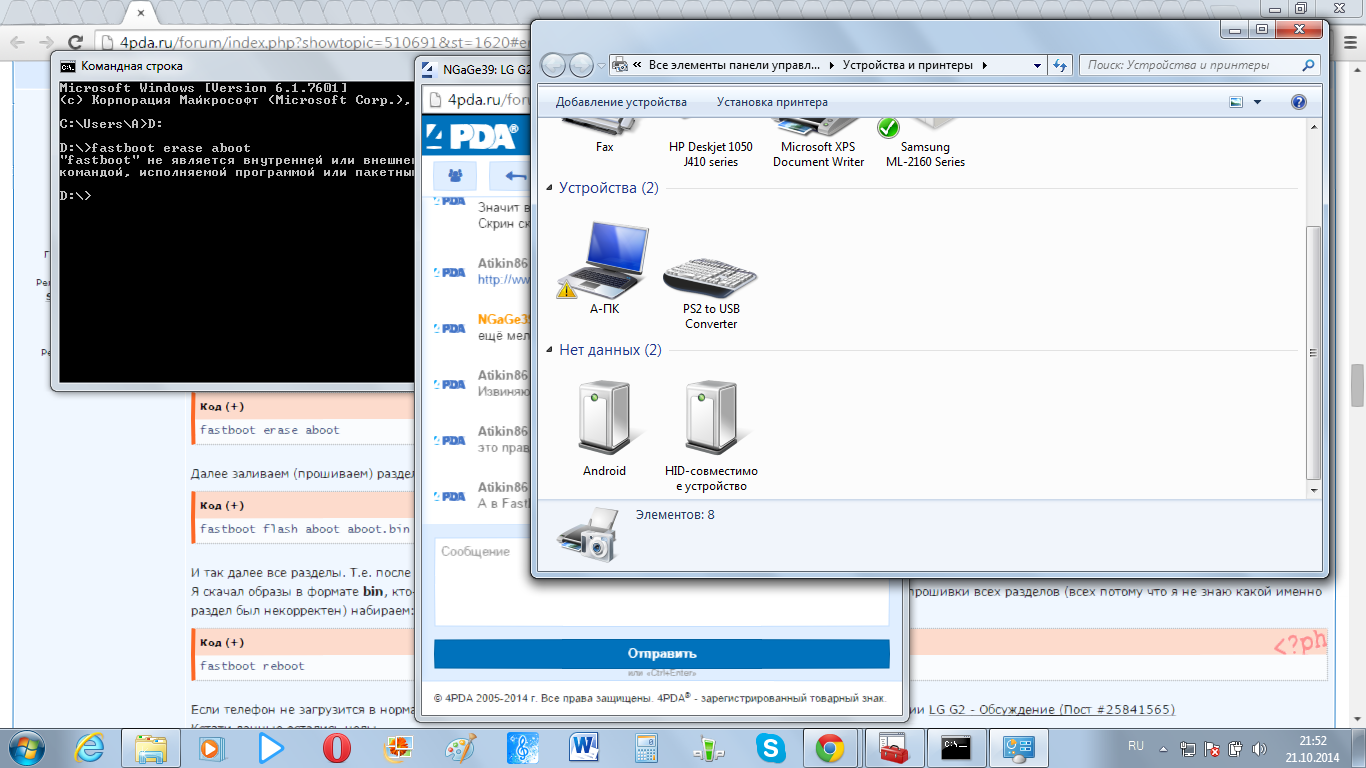Click the Сообщение text area
The image size is (1366, 768).
pyautogui.click(x=661, y=581)
